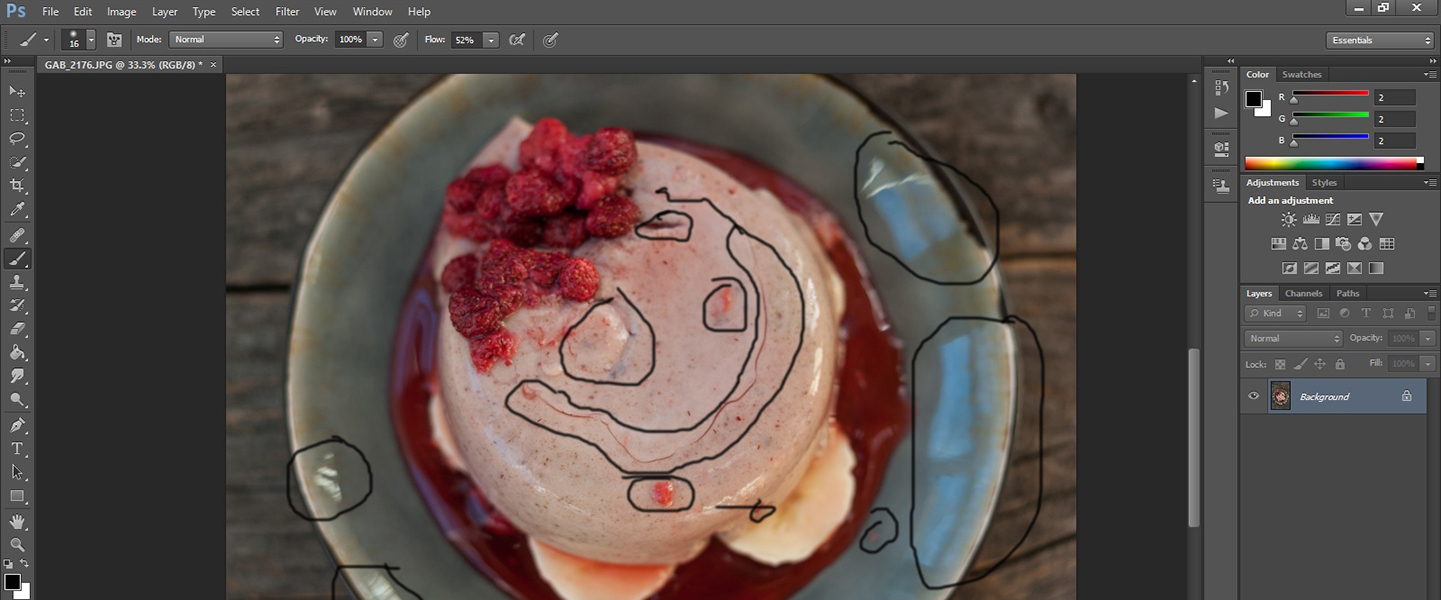Toggle the Brush panel
Image resolution: width=1441 pixels, height=600 pixels.
[x=114, y=40]
